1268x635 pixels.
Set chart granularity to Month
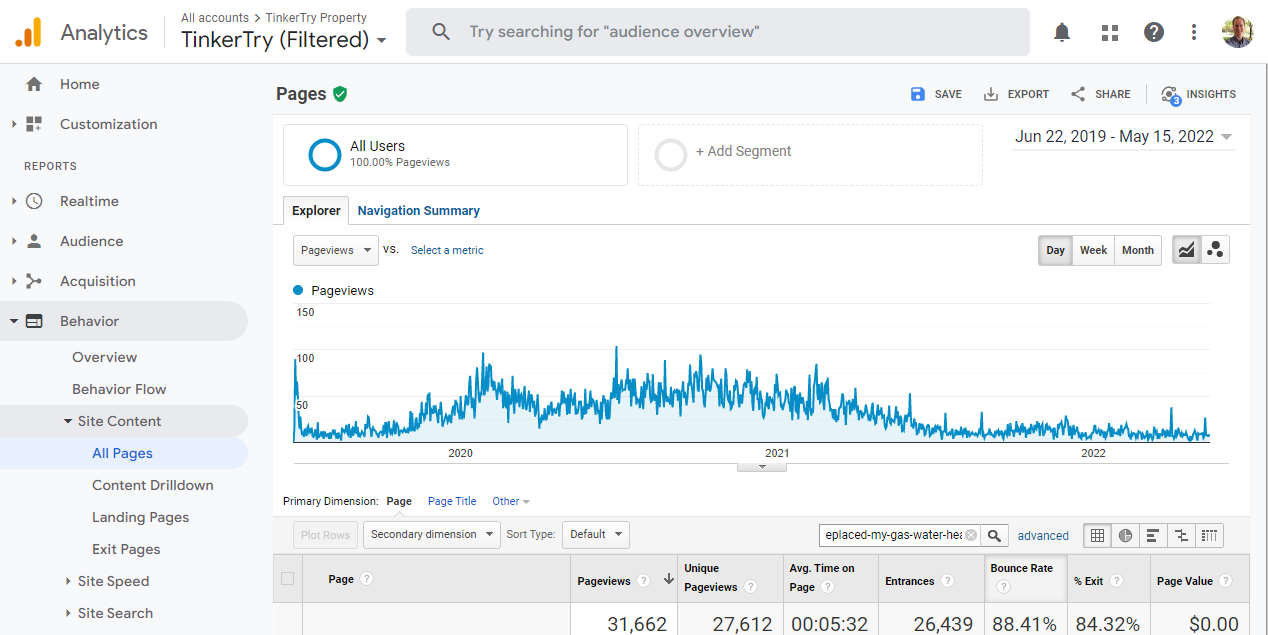1138,250
